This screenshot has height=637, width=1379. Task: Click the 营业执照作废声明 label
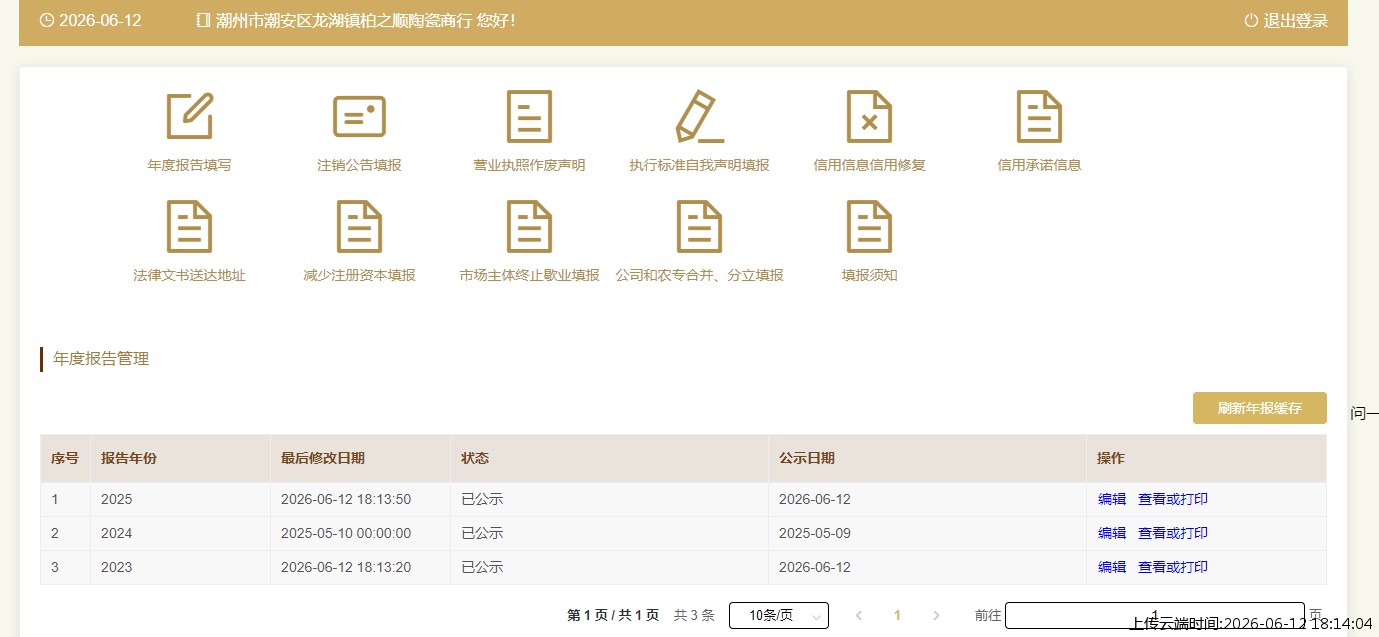click(529, 165)
